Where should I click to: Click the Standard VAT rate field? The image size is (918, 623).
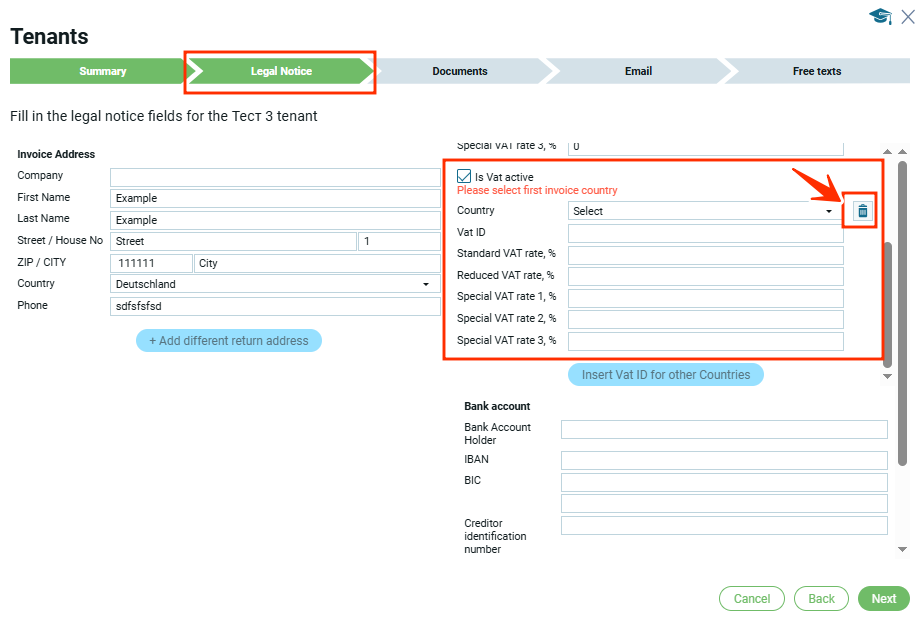(x=705, y=254)
